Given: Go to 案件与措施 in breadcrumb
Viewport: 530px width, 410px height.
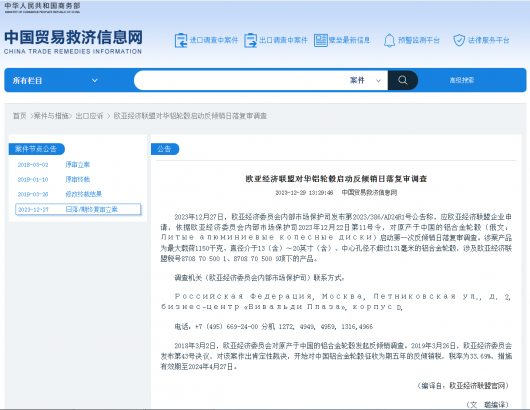Looking at the screenshot, I should pyautogui.click(x=51, y=116).
